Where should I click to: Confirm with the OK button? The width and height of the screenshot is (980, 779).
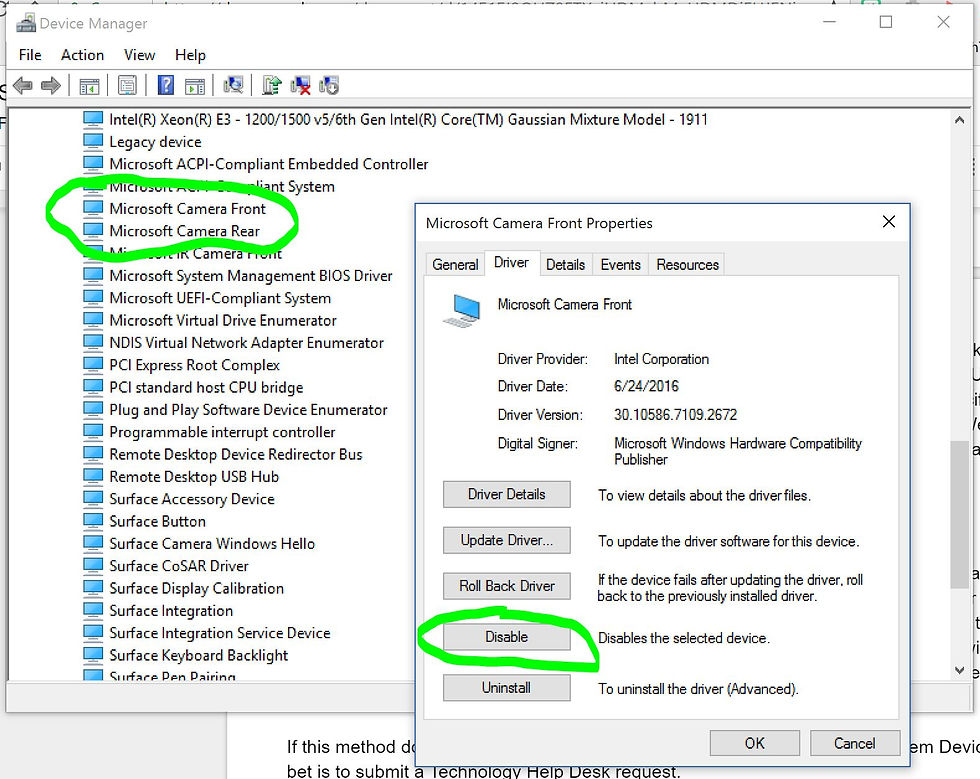coord(754,743)
